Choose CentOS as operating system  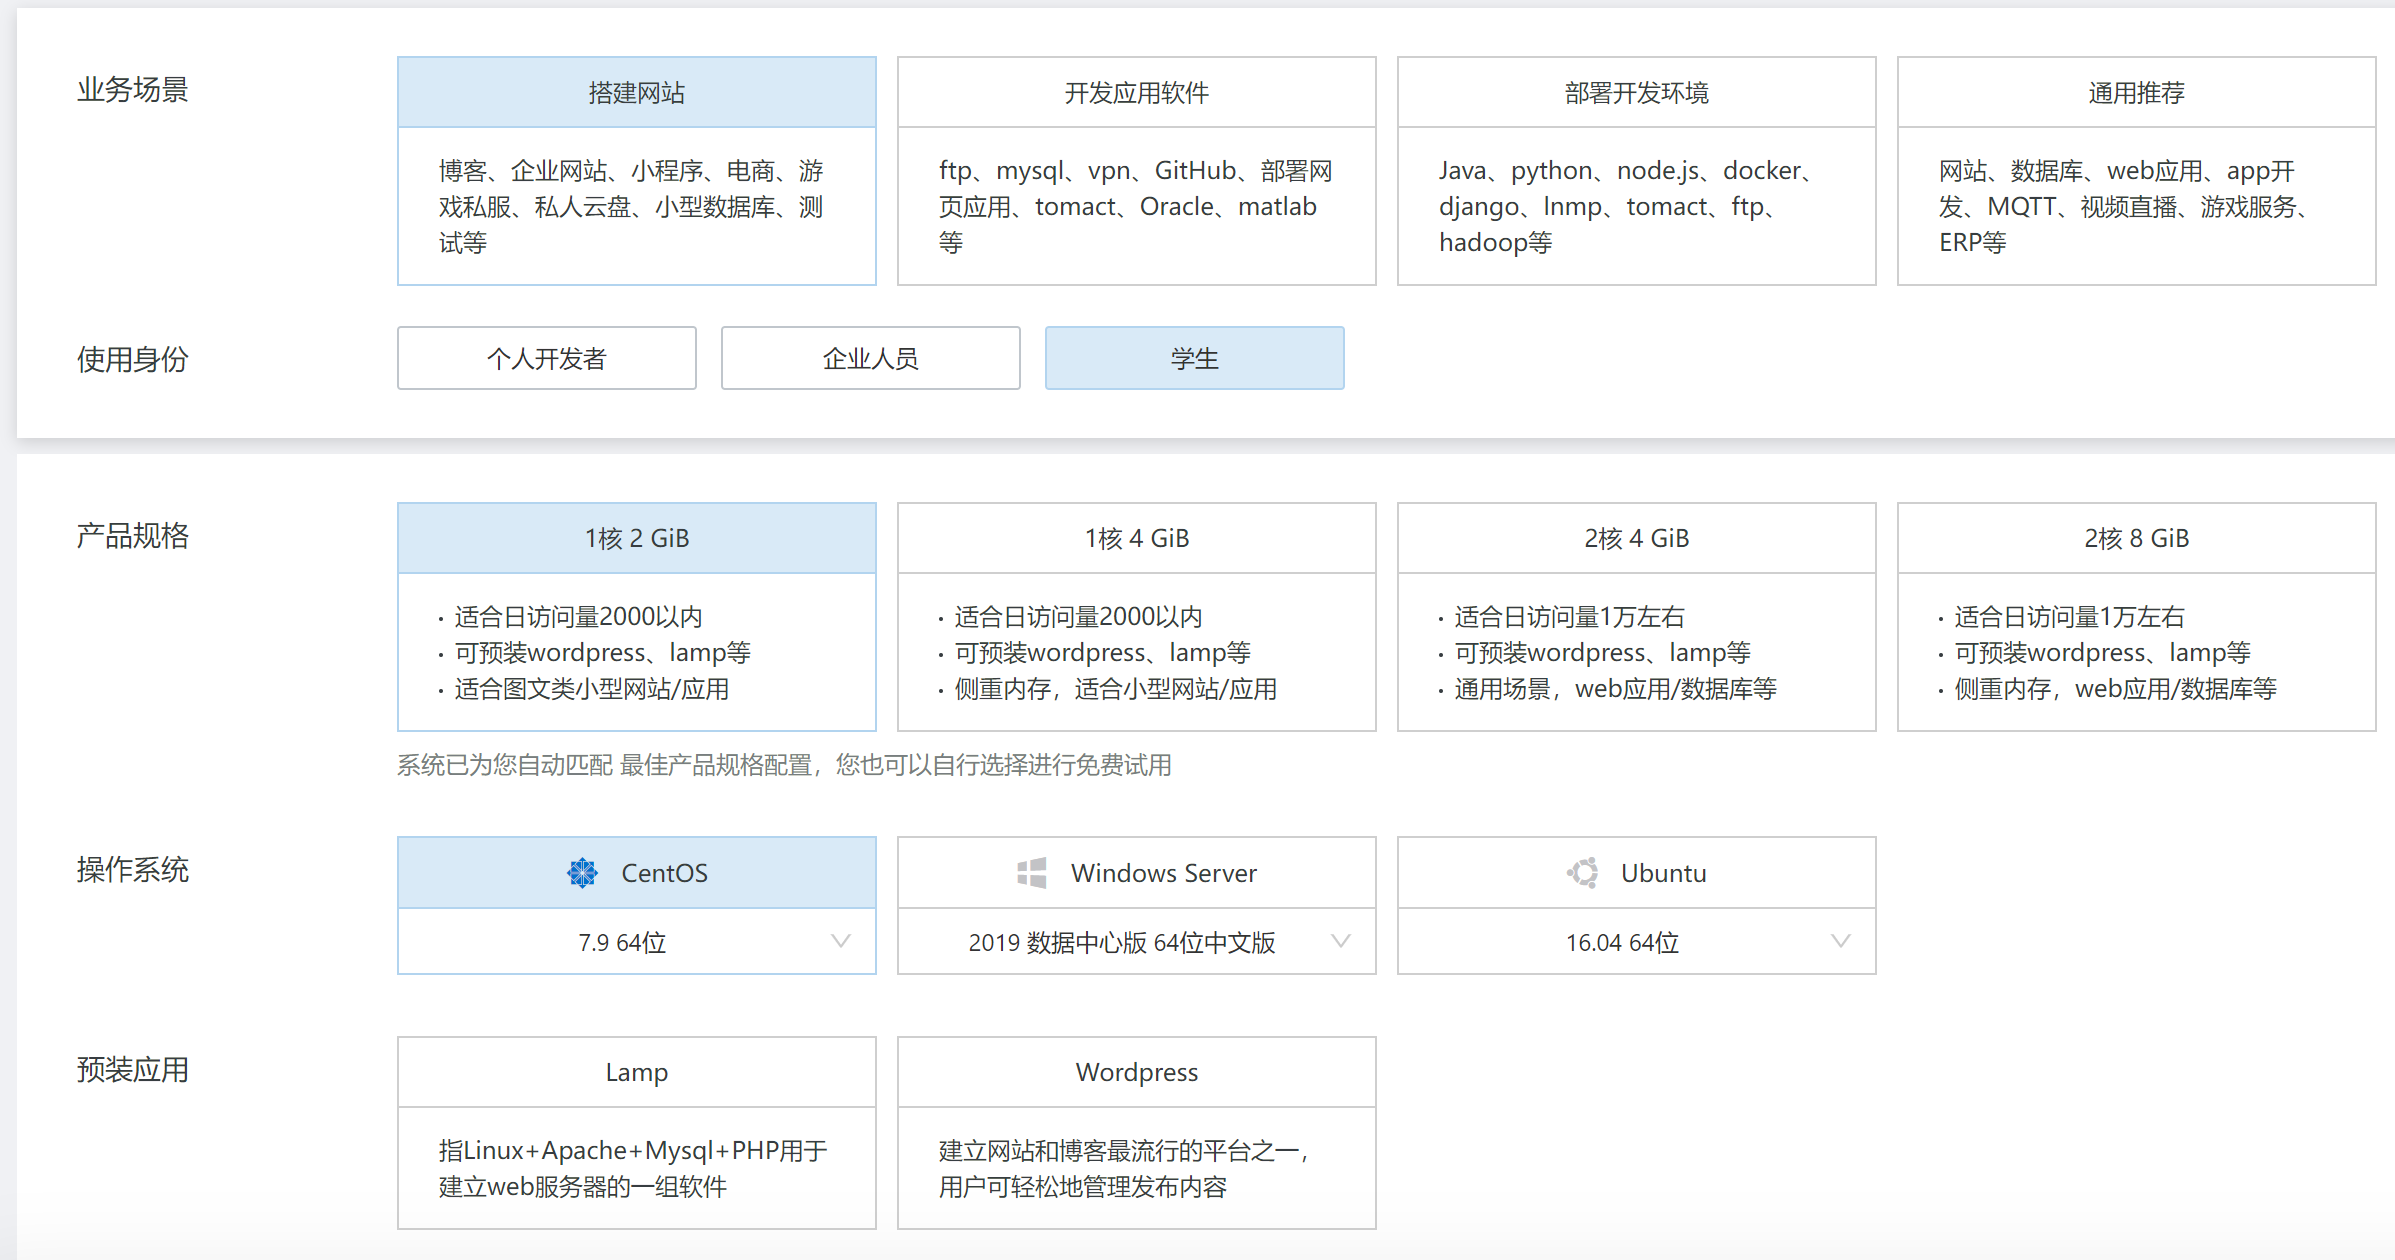637,873
